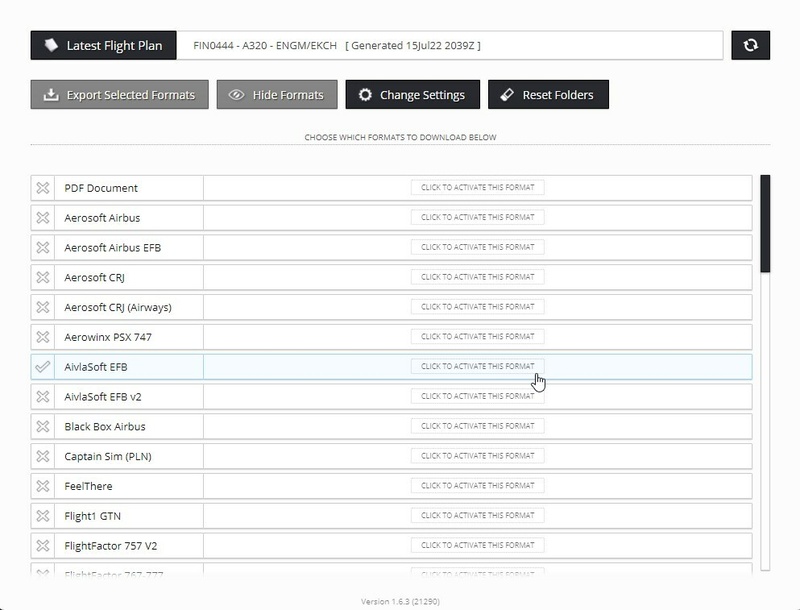Click the refresh flight plan icon button
This screenshot has height=610, width=800.
point(750,45)
